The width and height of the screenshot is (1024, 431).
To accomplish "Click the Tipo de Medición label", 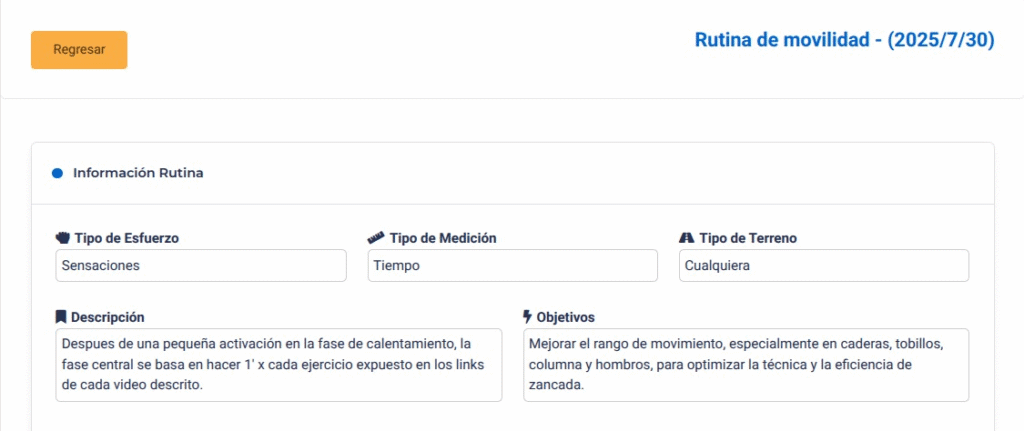I will point(443,238).
